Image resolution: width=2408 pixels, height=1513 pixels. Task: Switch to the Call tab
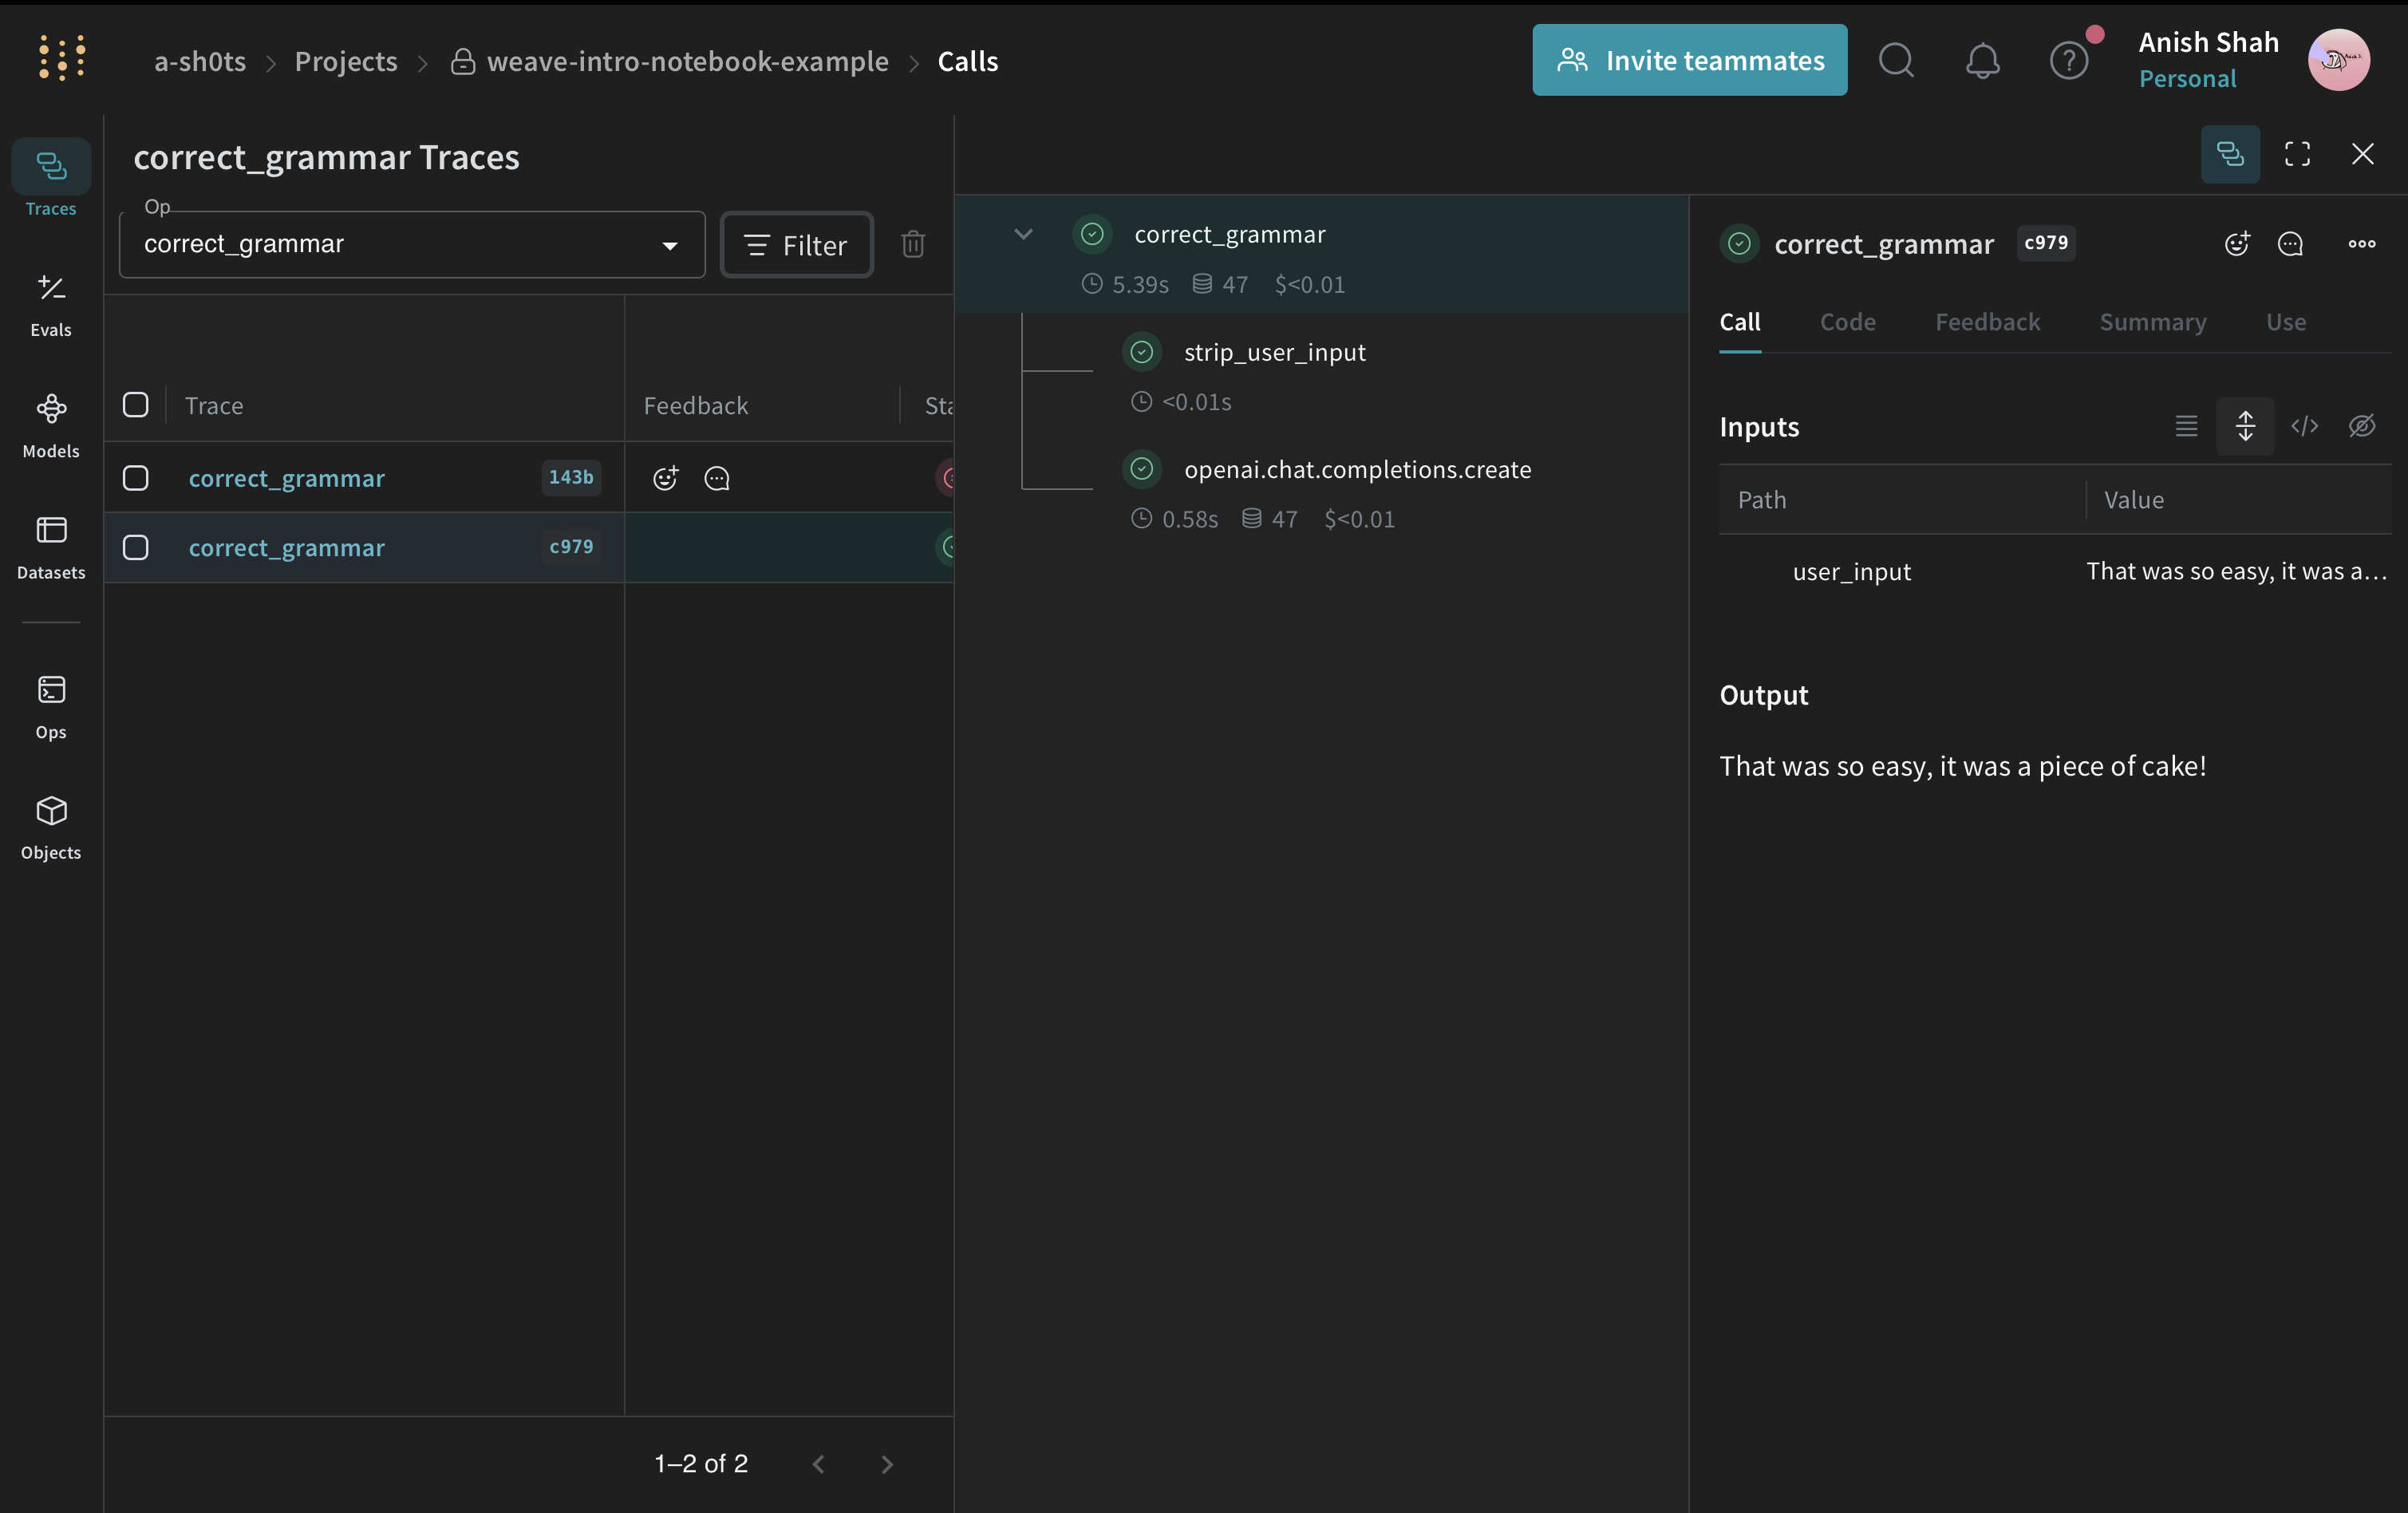pyautogui.click(x=1739, y=322)
